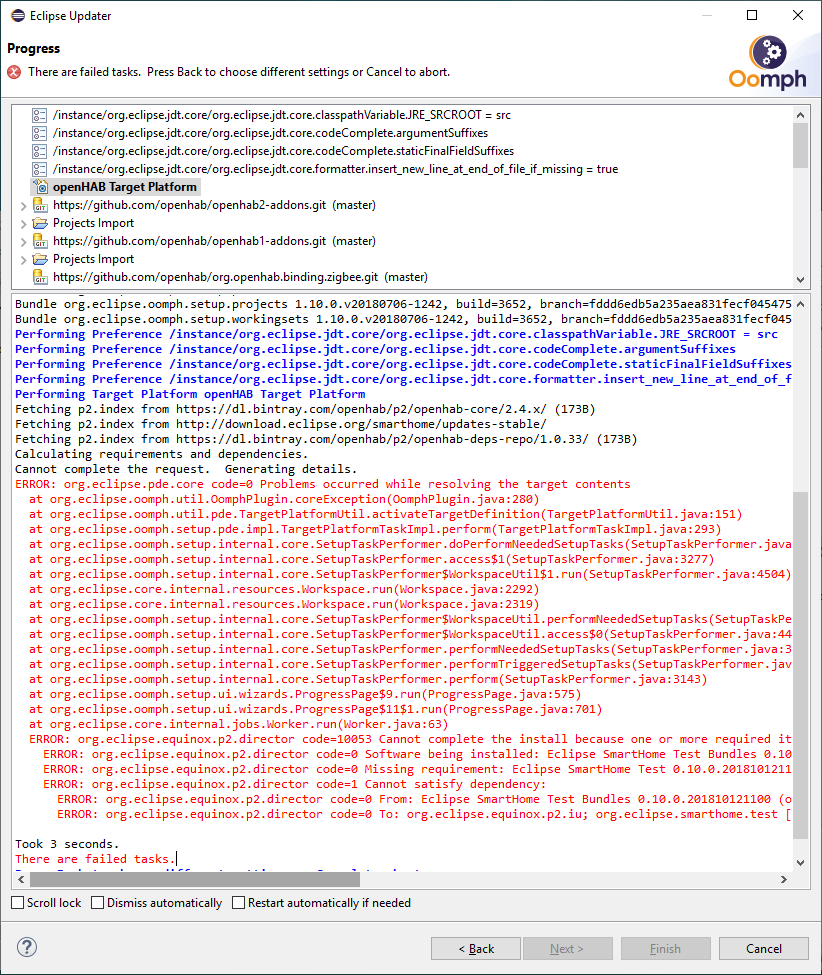The height and width of the screenshot is (975, 822).
Task: Select the classpathVariable.JRE_SRCROOT = src row
Action: pos(282,115)
